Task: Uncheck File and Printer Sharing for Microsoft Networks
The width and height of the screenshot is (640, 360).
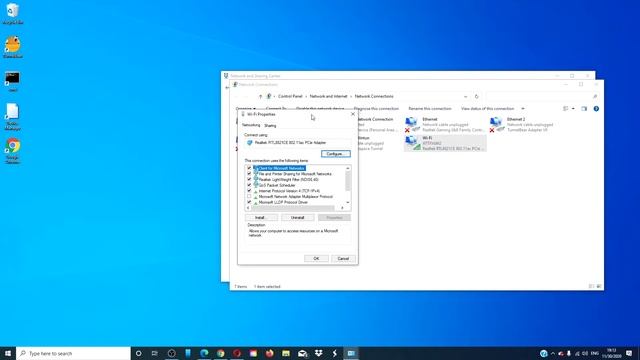Action: pos(249,174)
